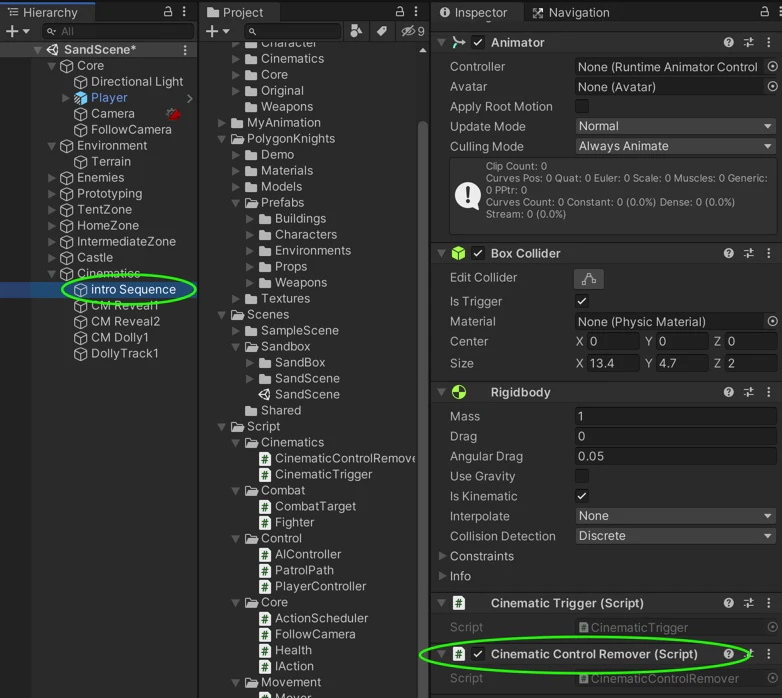Open Player prefab arrow in Hierarchy

coord(190,99)
